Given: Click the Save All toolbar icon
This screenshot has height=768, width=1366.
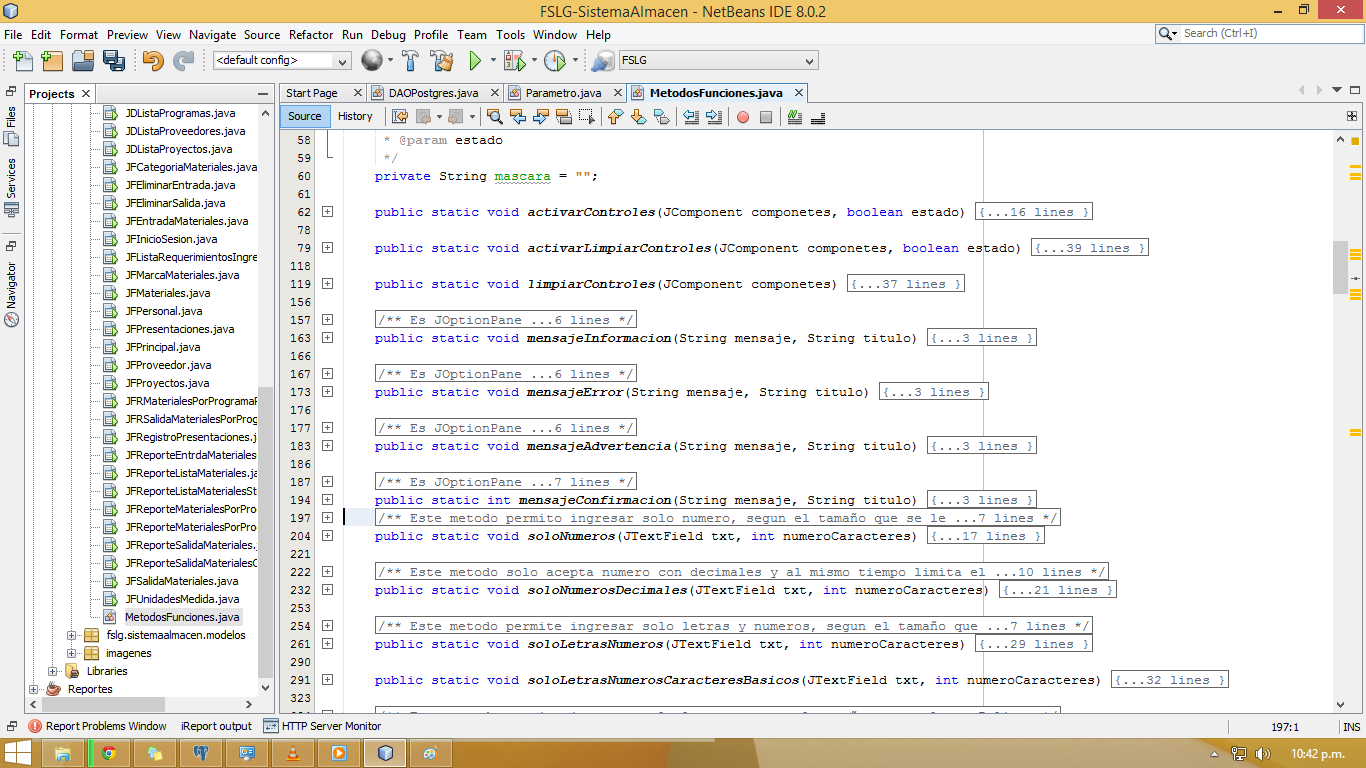Looking at the screenshot, I should (114, 60).
